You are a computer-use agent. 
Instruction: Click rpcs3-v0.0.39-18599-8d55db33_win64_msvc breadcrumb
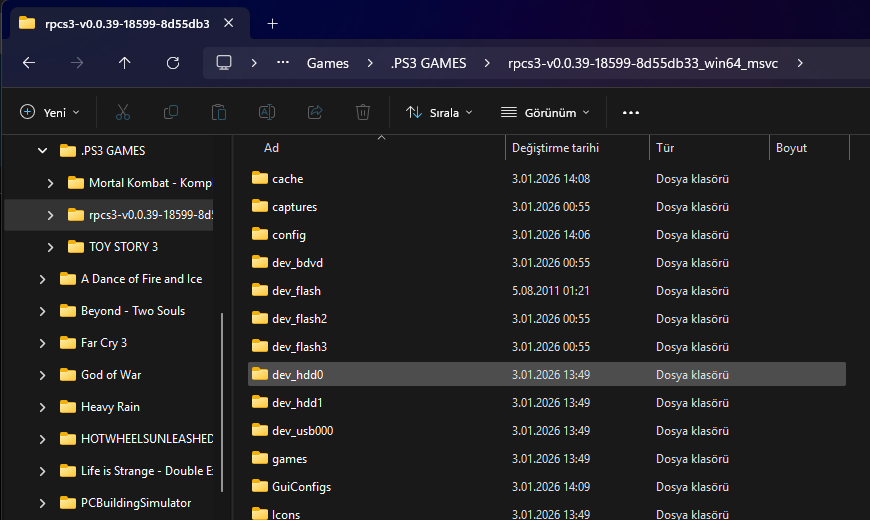pyautogui.click(x=643, y=63)
